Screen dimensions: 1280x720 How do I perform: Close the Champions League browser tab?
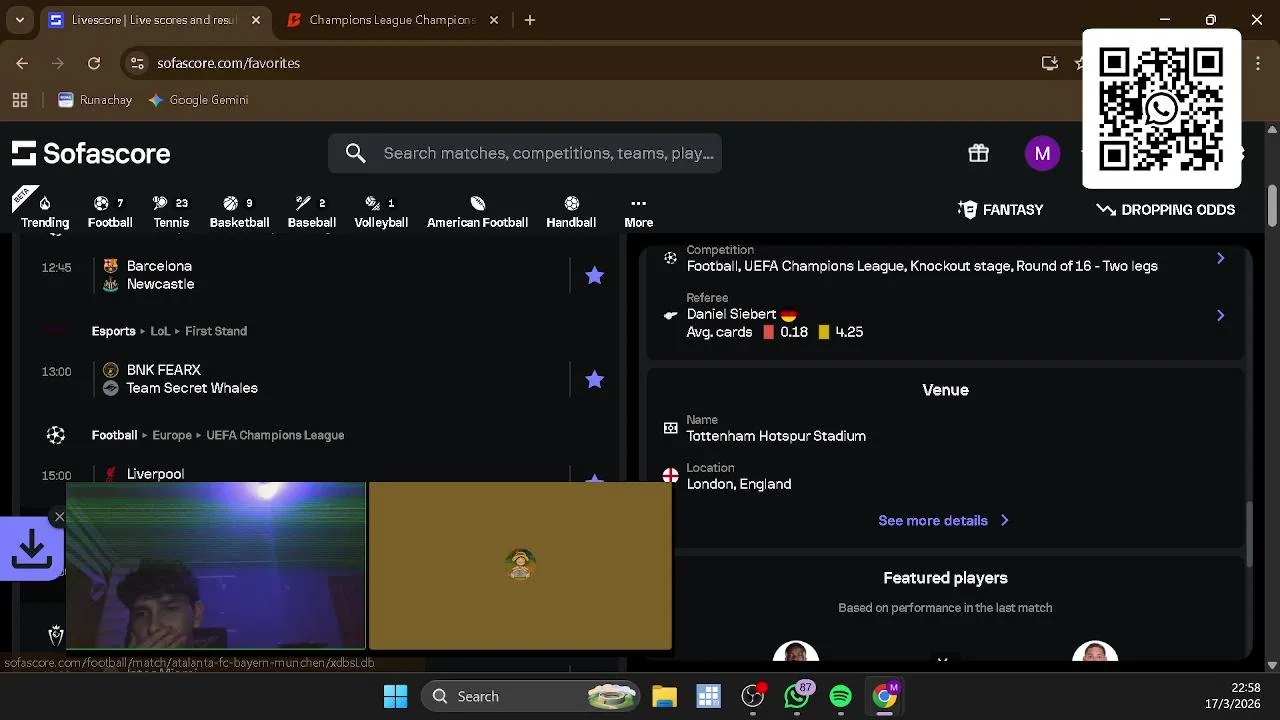493,20
